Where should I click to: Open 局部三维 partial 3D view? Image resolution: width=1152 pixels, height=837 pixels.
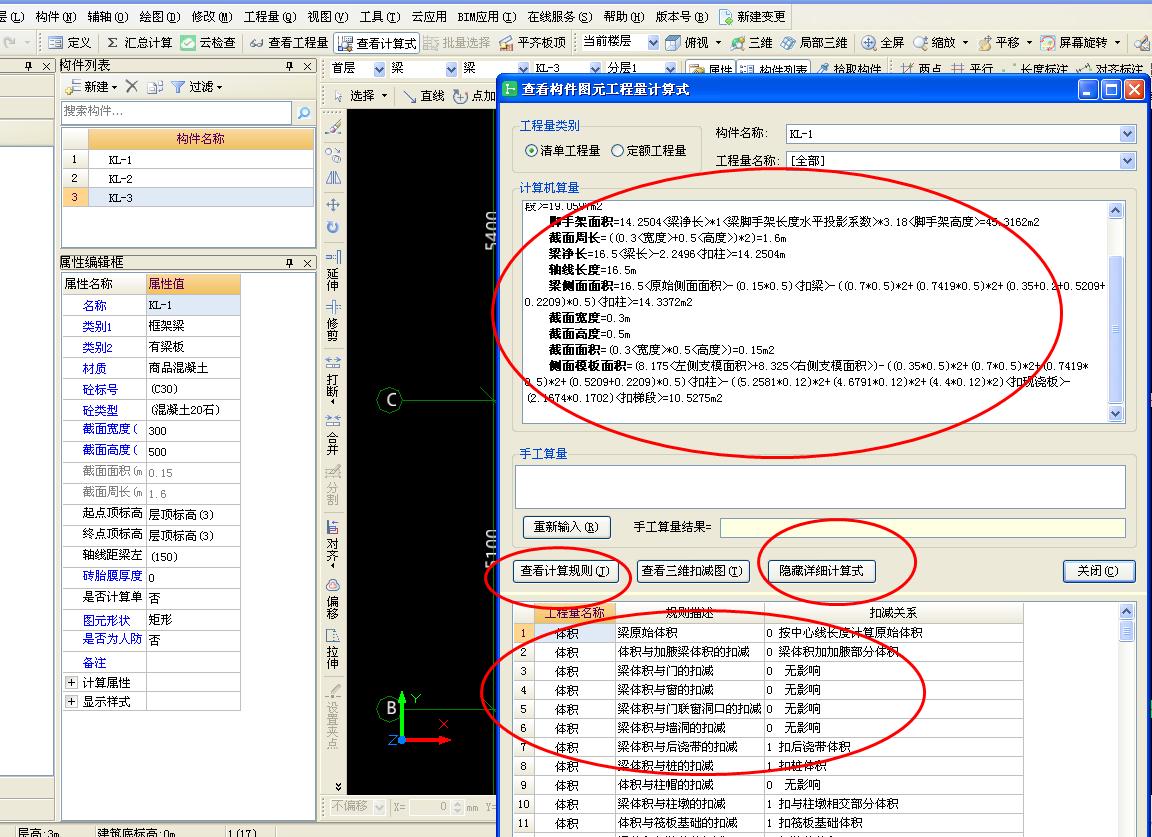[814, 43]
